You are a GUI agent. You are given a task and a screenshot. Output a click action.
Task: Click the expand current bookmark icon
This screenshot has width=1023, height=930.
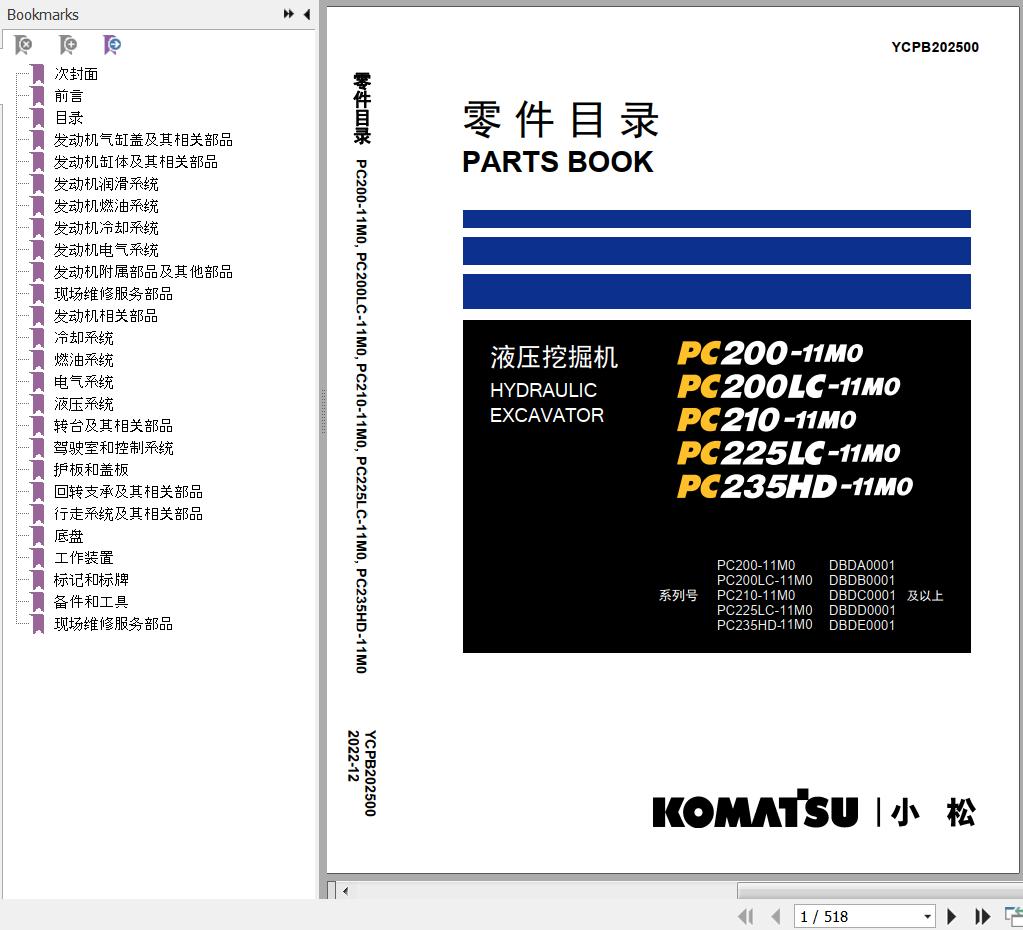pos(112,45)
